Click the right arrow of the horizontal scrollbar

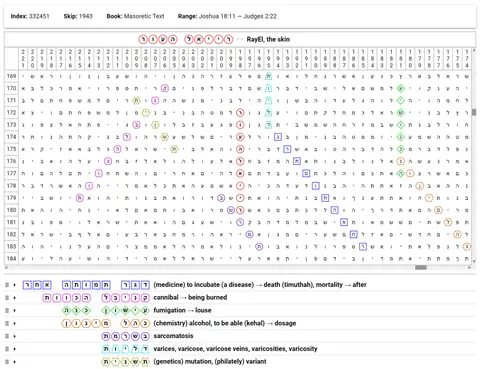point(470,267)
